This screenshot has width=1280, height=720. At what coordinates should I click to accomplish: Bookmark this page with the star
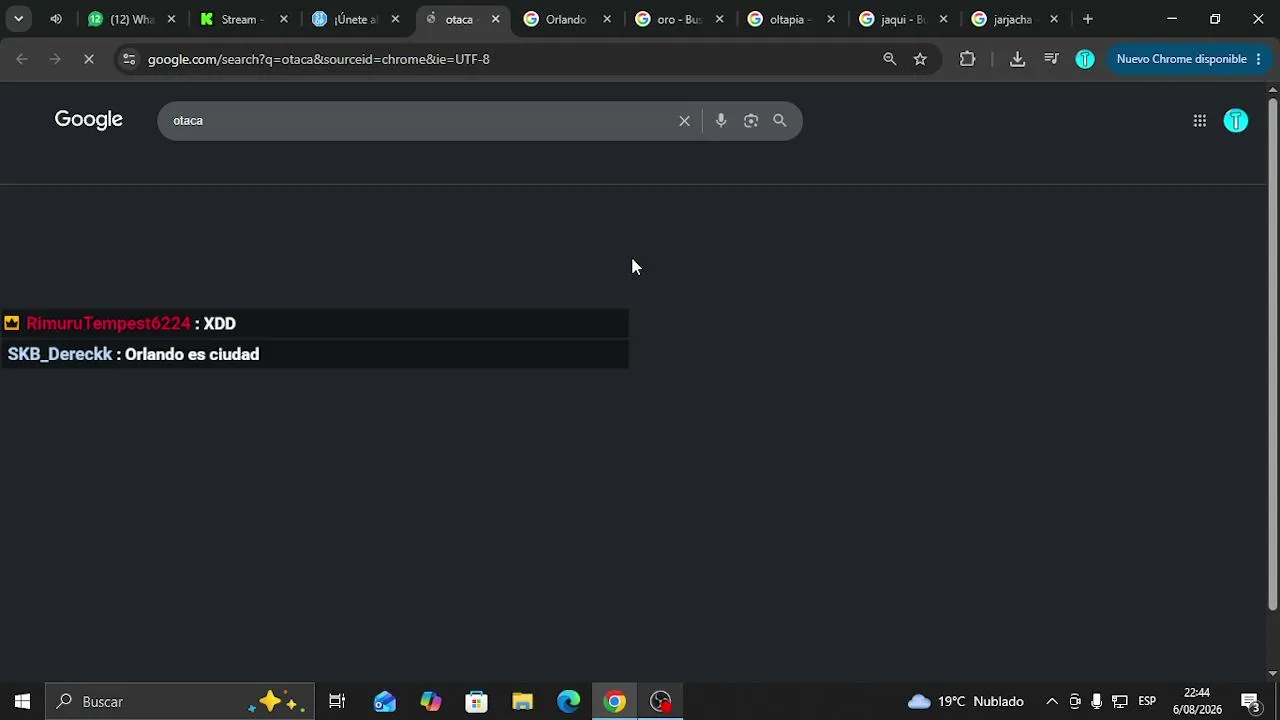pyautogui.click(x=920, y=59)
